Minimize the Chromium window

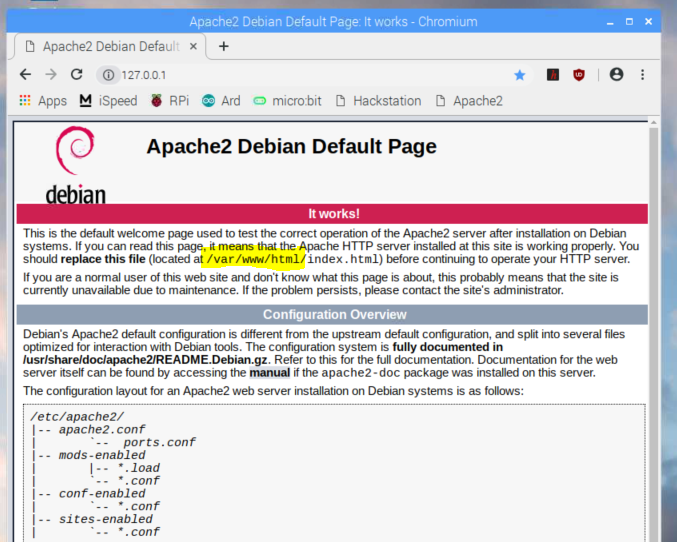pos(610,22)
